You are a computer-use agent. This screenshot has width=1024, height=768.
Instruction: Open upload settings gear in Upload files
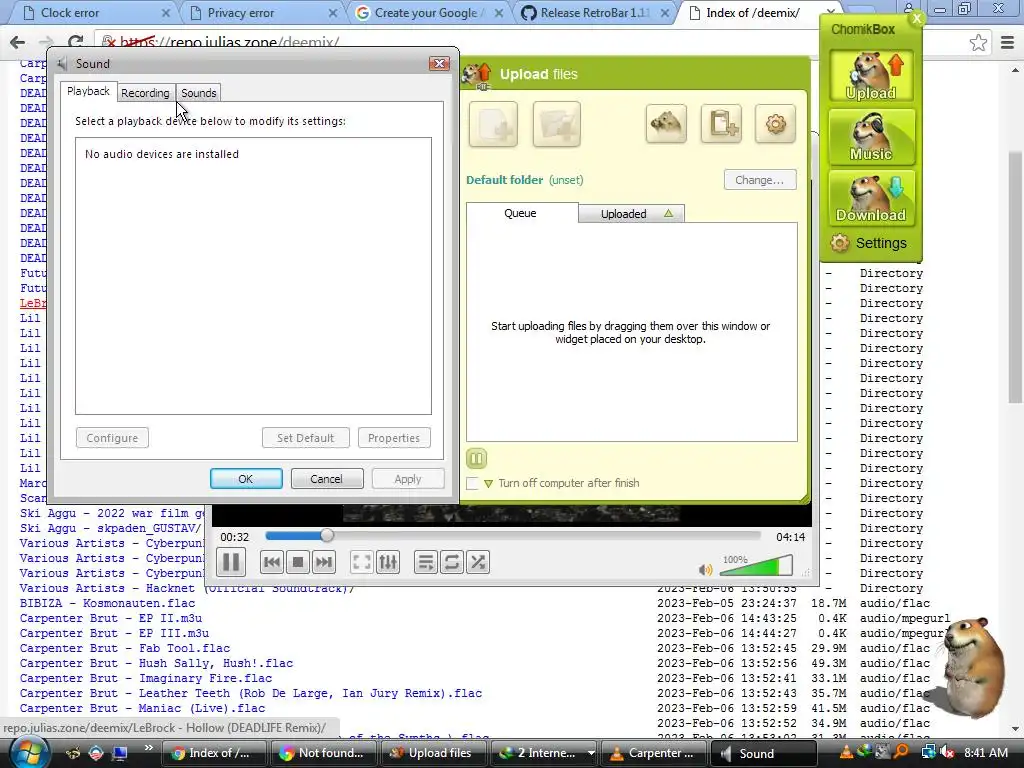(x=775, y=123)
